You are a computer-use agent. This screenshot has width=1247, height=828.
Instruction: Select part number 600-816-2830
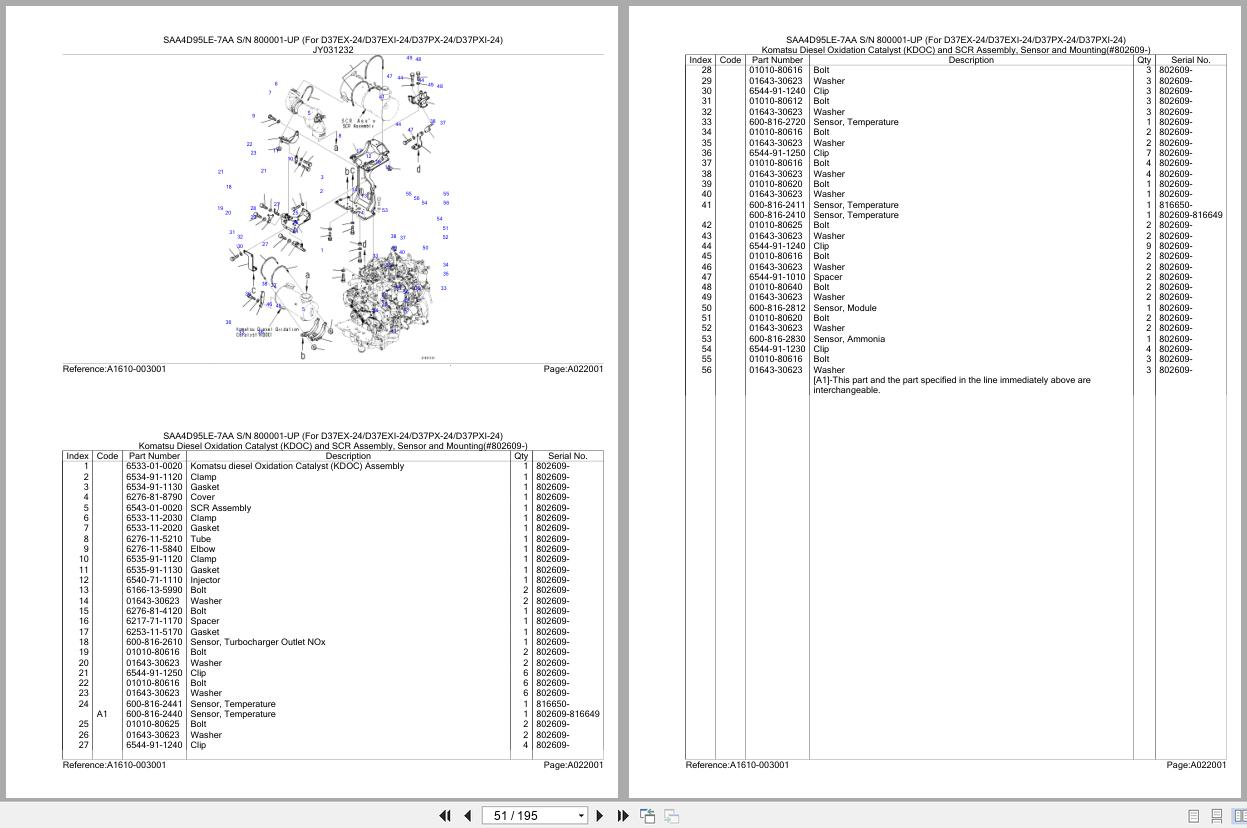click(x=777, y=339)
